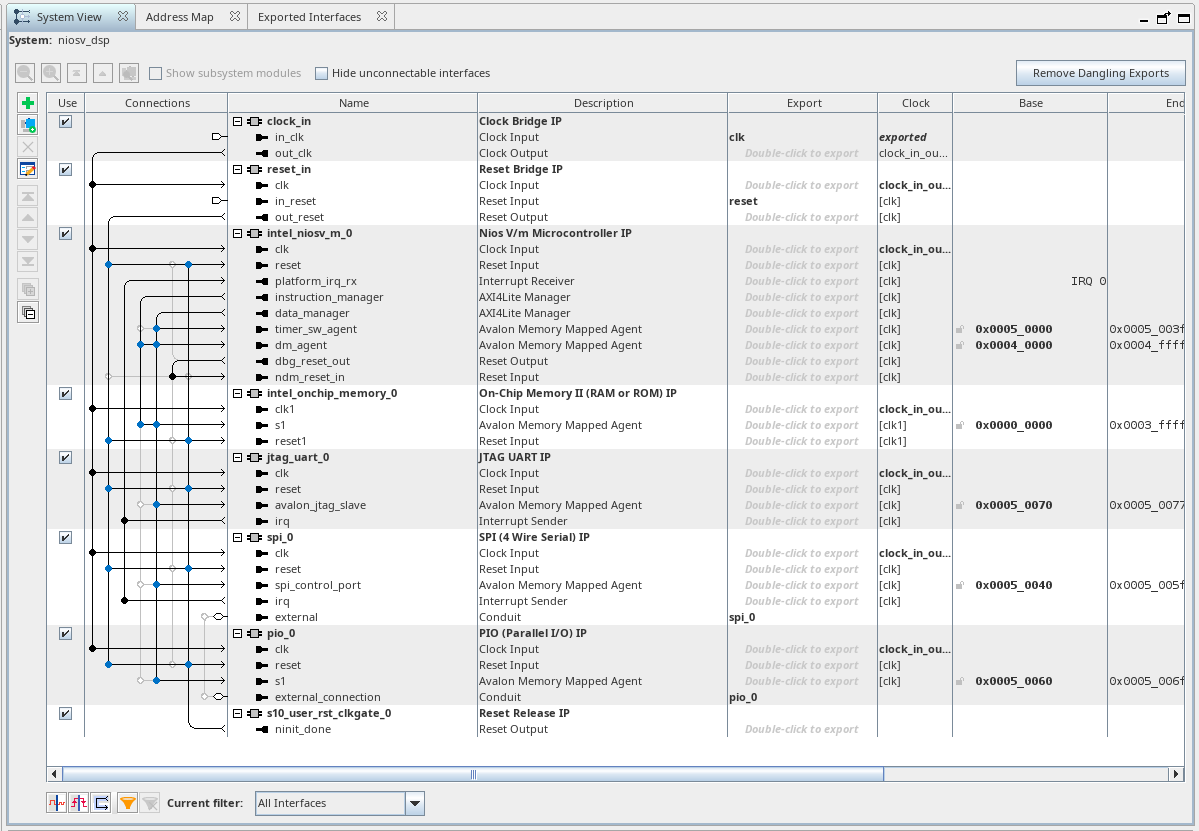Open the edit parameters icon
Viewport: 1199px width, 831px height.
(x=28, y=169)
